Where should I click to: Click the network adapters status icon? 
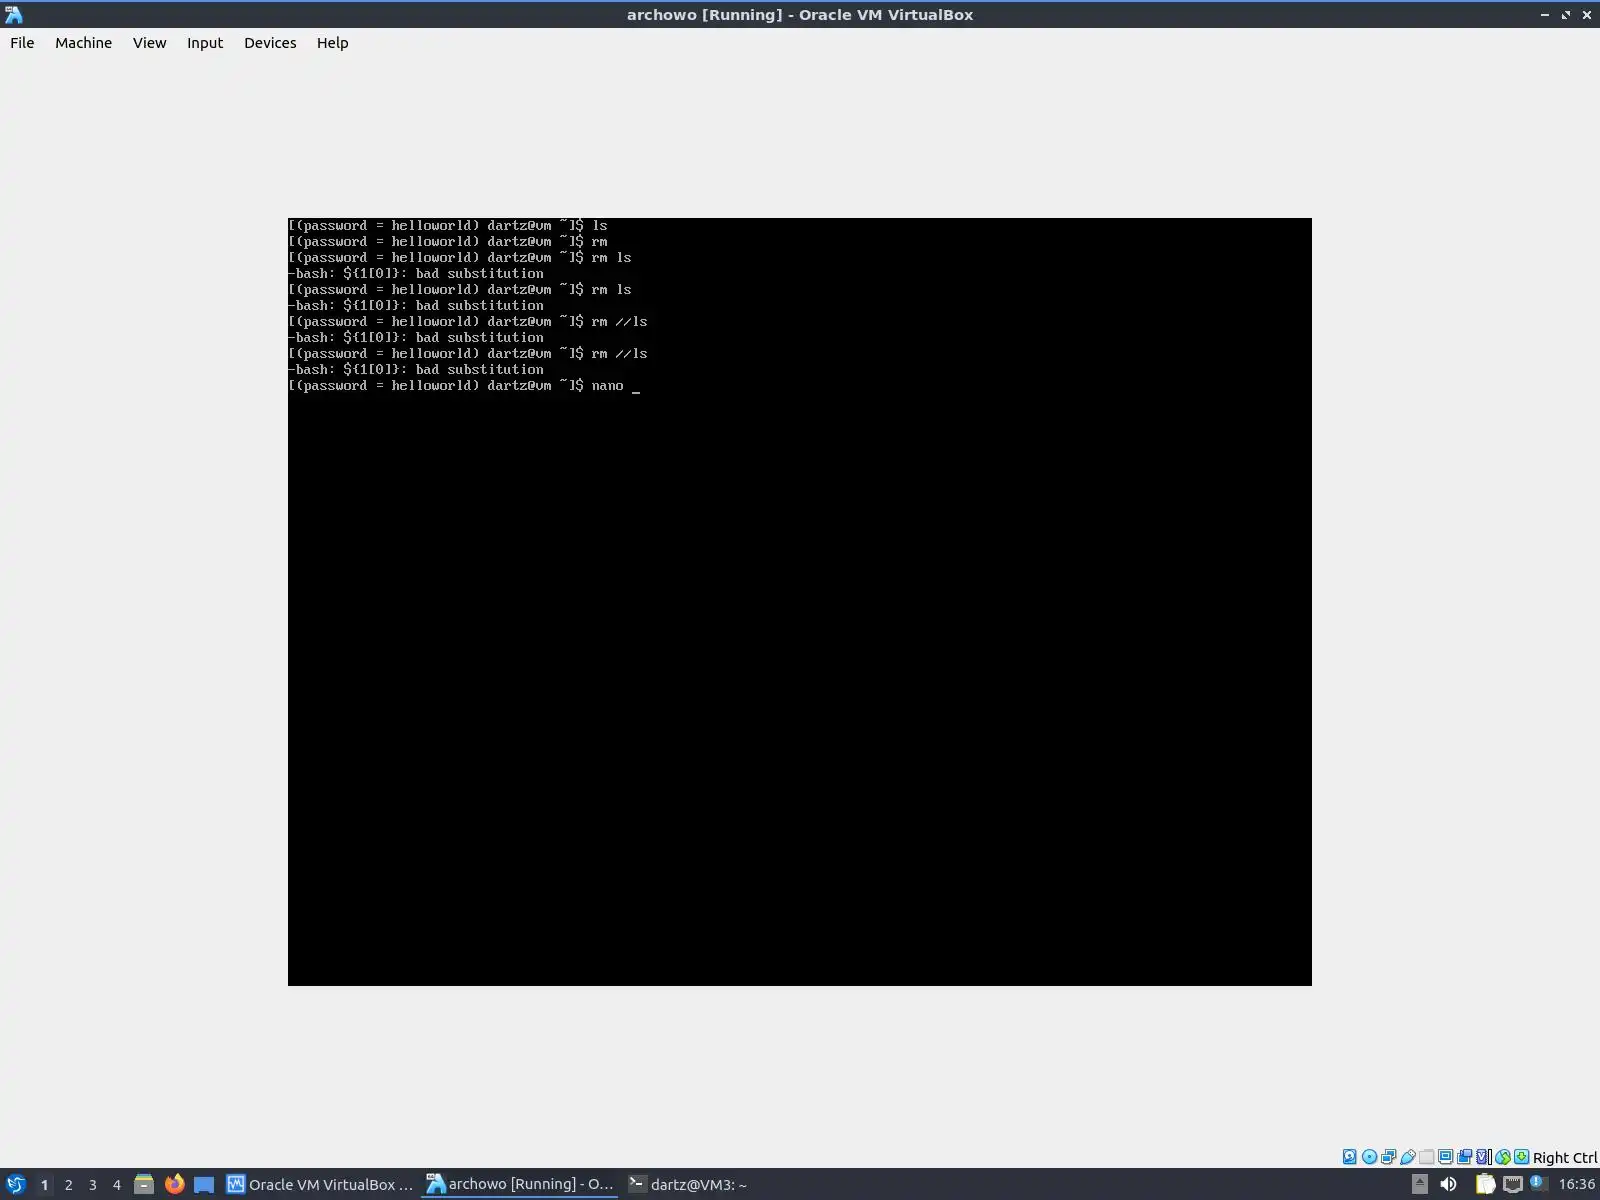pos(1388,1157)
